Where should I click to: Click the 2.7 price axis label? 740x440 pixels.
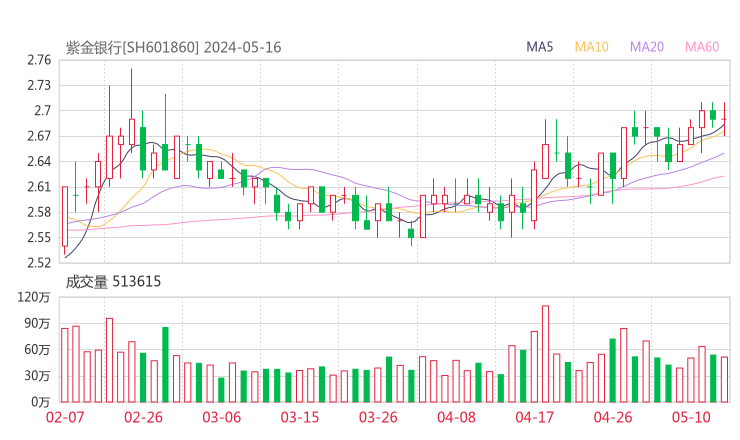(x=42, y=111)
